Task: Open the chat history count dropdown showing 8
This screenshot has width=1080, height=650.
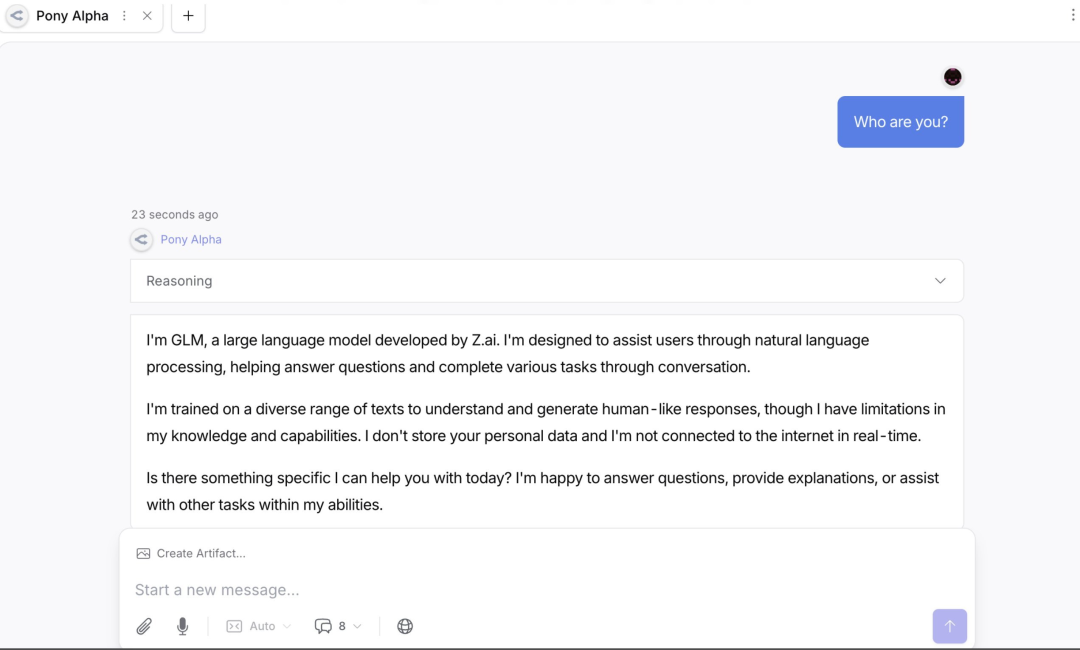Action: pyautogui.click(x=338, y=626)
